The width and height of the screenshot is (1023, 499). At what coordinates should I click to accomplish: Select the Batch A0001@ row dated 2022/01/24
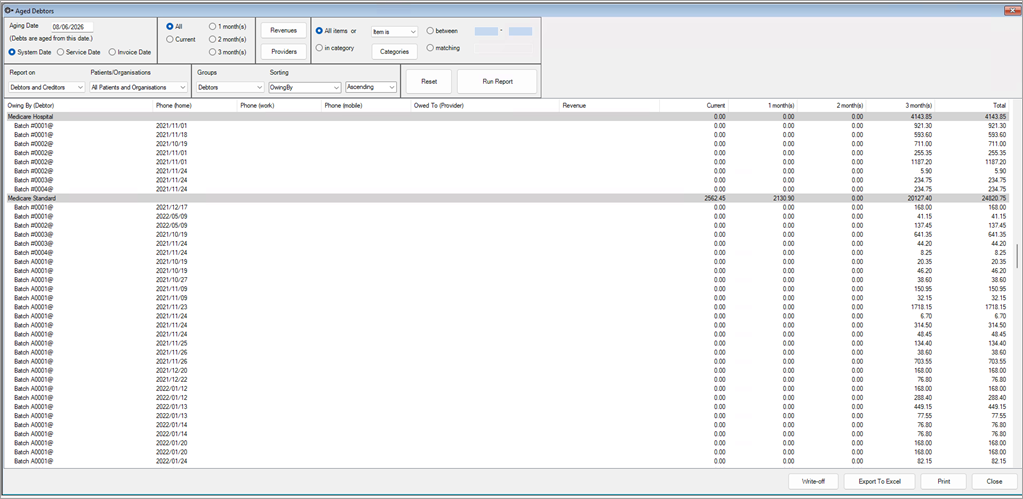508,461
